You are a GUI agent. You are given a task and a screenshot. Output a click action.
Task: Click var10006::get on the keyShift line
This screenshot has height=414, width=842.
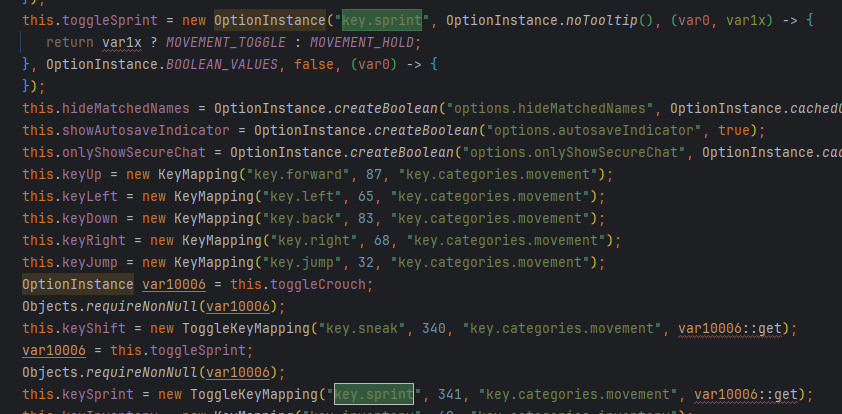[x=730, y=329]
